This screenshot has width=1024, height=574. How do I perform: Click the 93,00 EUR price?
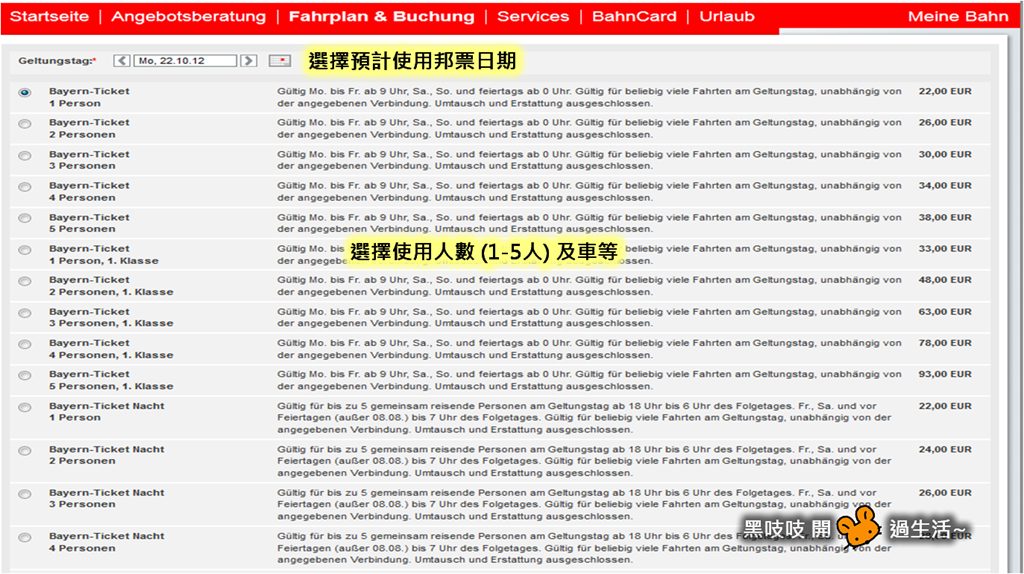[945, 375]
